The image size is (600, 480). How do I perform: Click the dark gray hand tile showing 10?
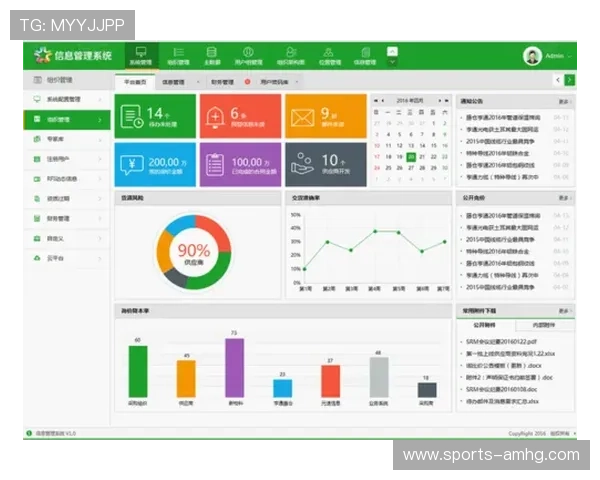coord(325,163)
